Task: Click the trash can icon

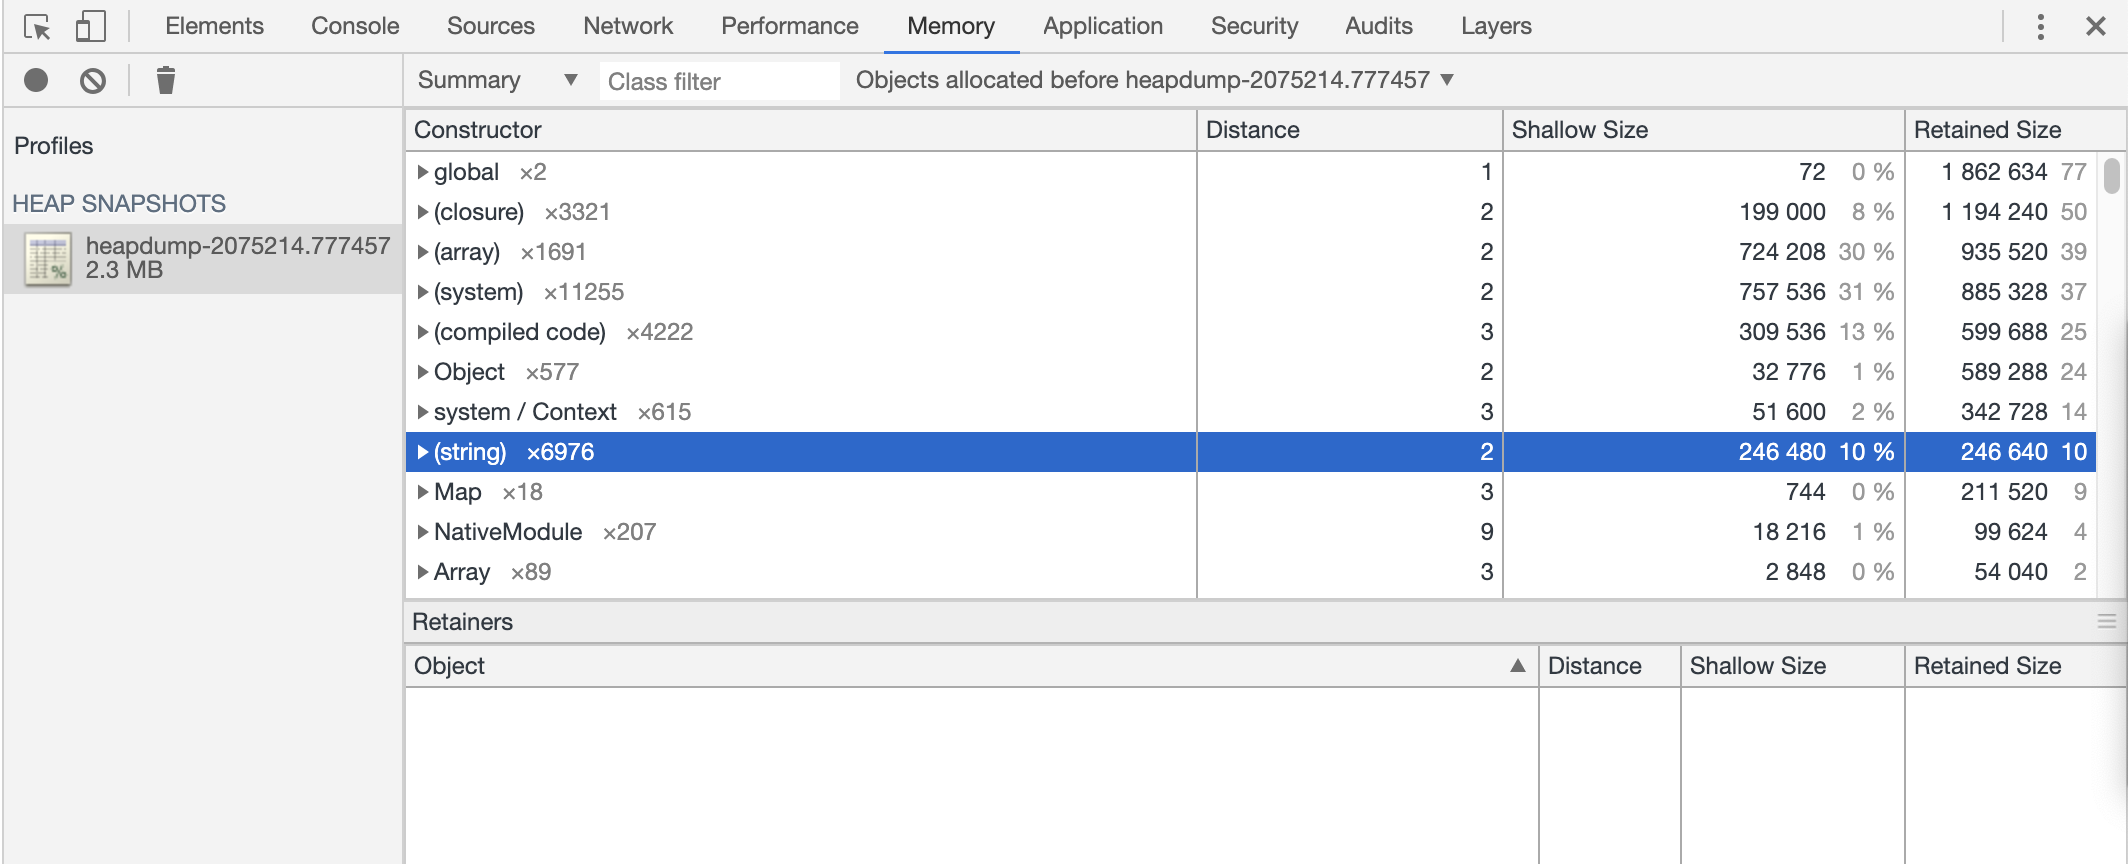Action: point(166,80)
